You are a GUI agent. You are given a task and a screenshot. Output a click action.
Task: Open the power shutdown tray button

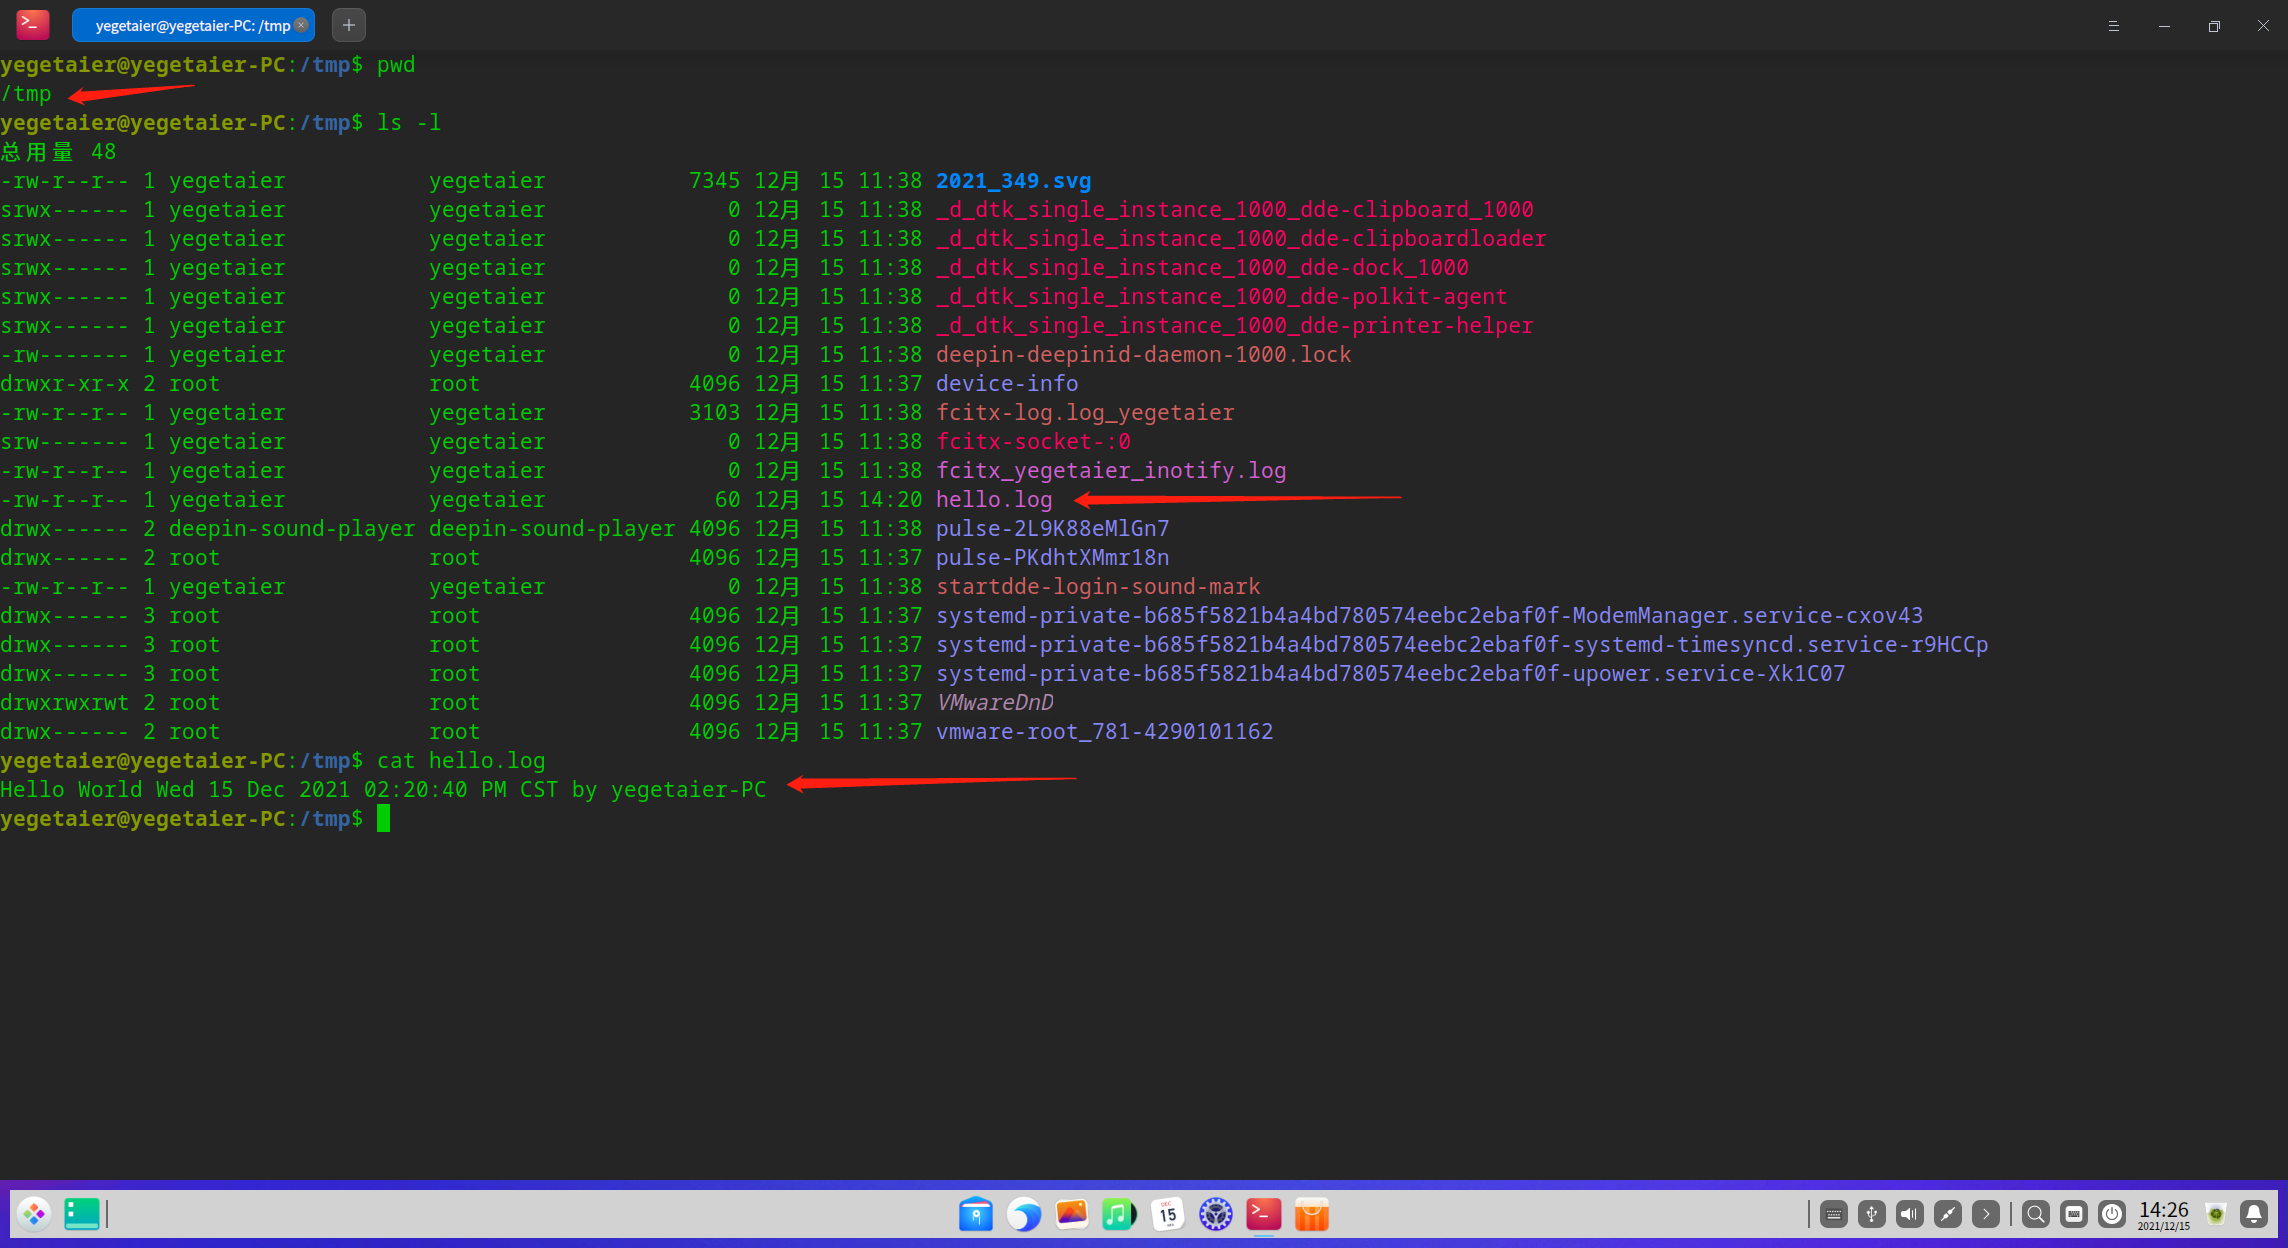[x=2111, y=1214]
